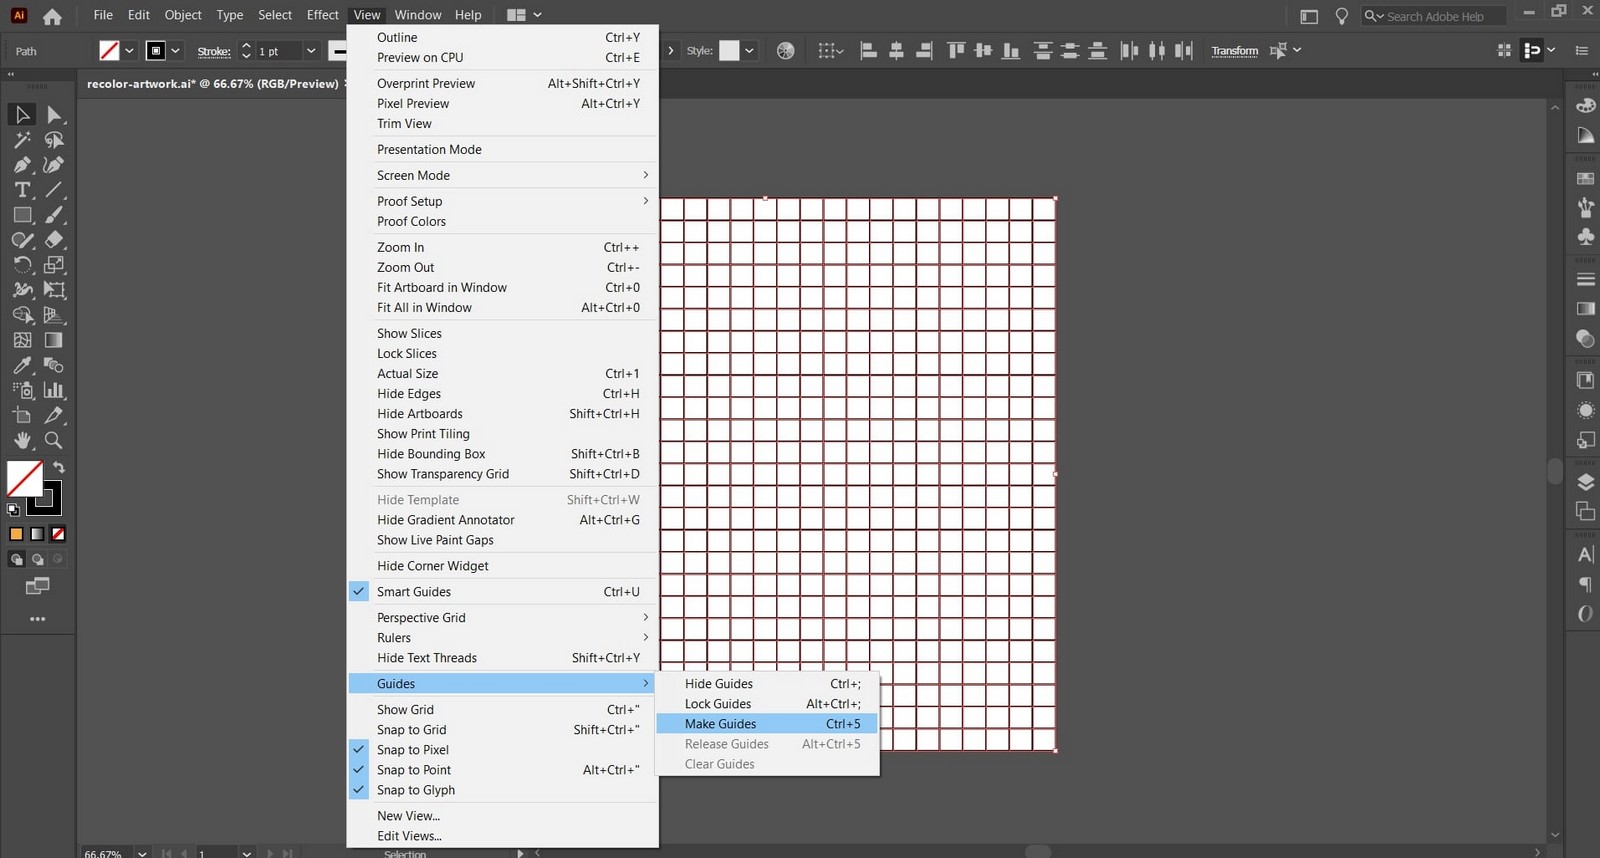Click Vertical Align Top icon
The width and height of the screenshot is (1600, 858).
[x=956, y=51]
